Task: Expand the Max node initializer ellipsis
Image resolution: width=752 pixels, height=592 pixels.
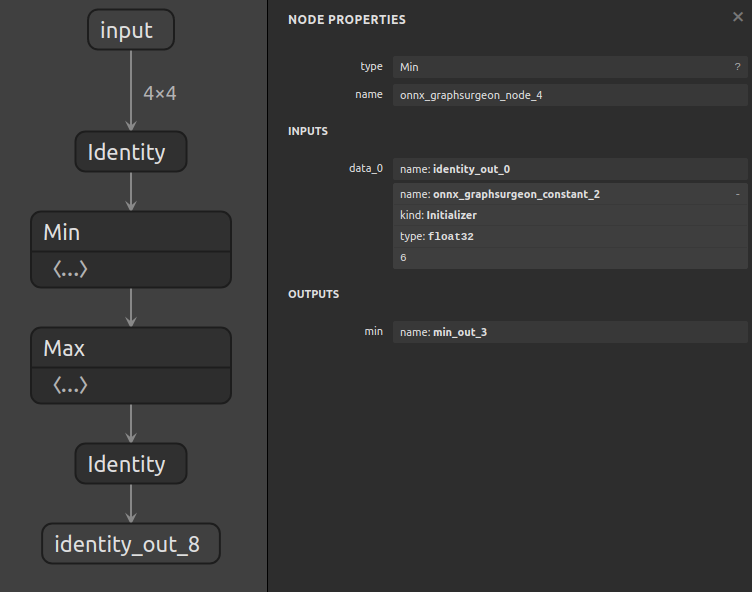Action: 70,385
